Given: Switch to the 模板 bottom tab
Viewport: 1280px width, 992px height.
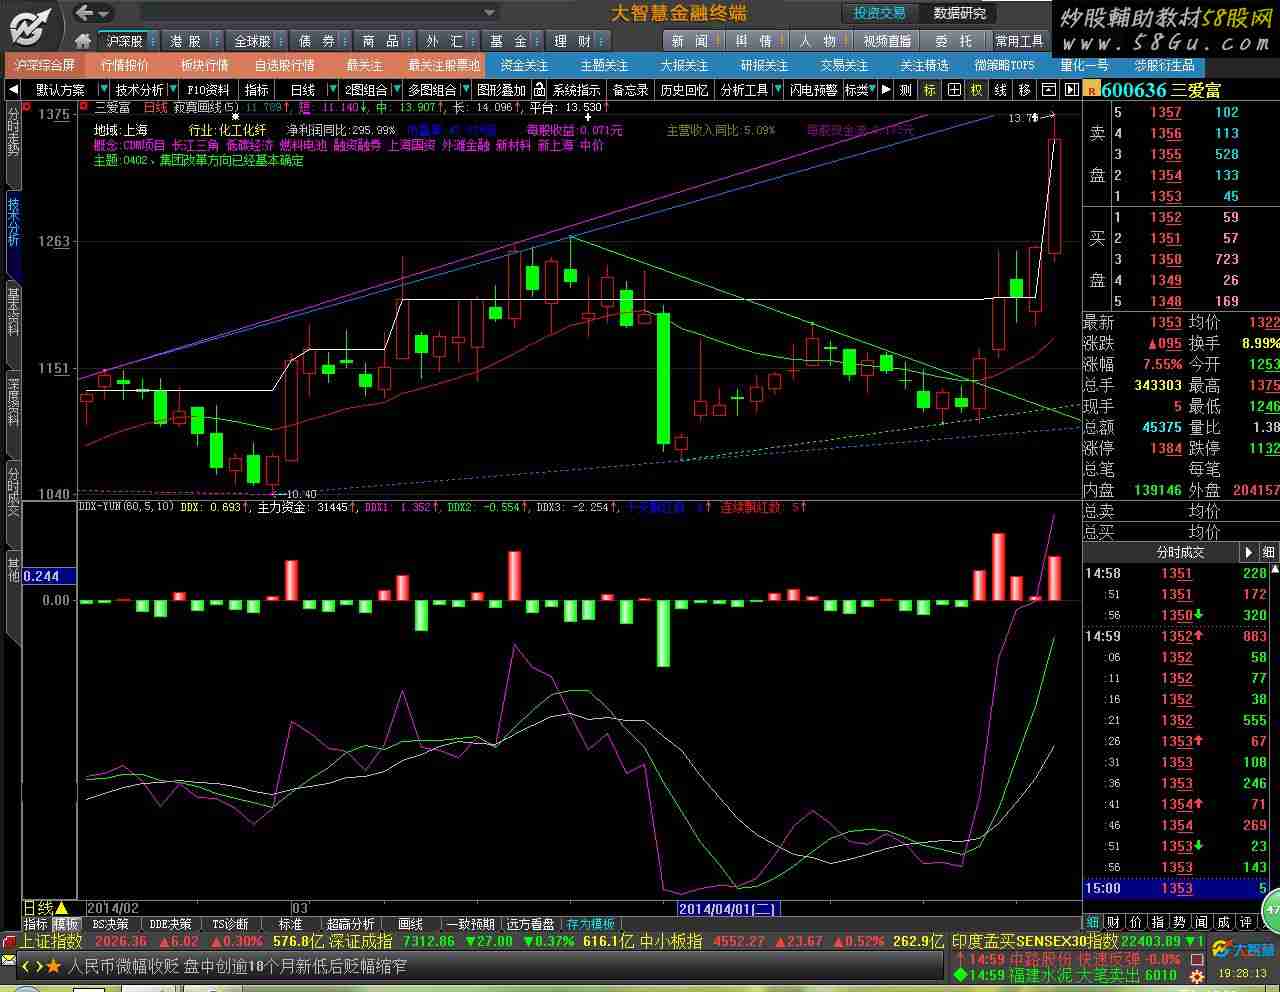Looking at the screenshot, I should (x=66, y=924).
